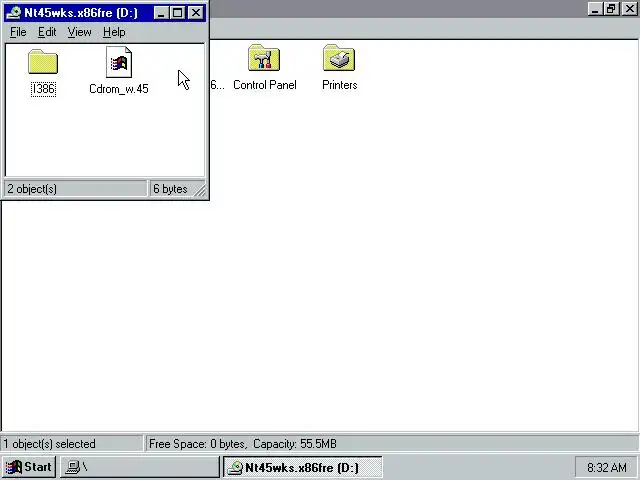Select the Cdrom_w.45 file icon
This screenshot has height=480, width=640.
pyautogui.click(x=119, y=62)
